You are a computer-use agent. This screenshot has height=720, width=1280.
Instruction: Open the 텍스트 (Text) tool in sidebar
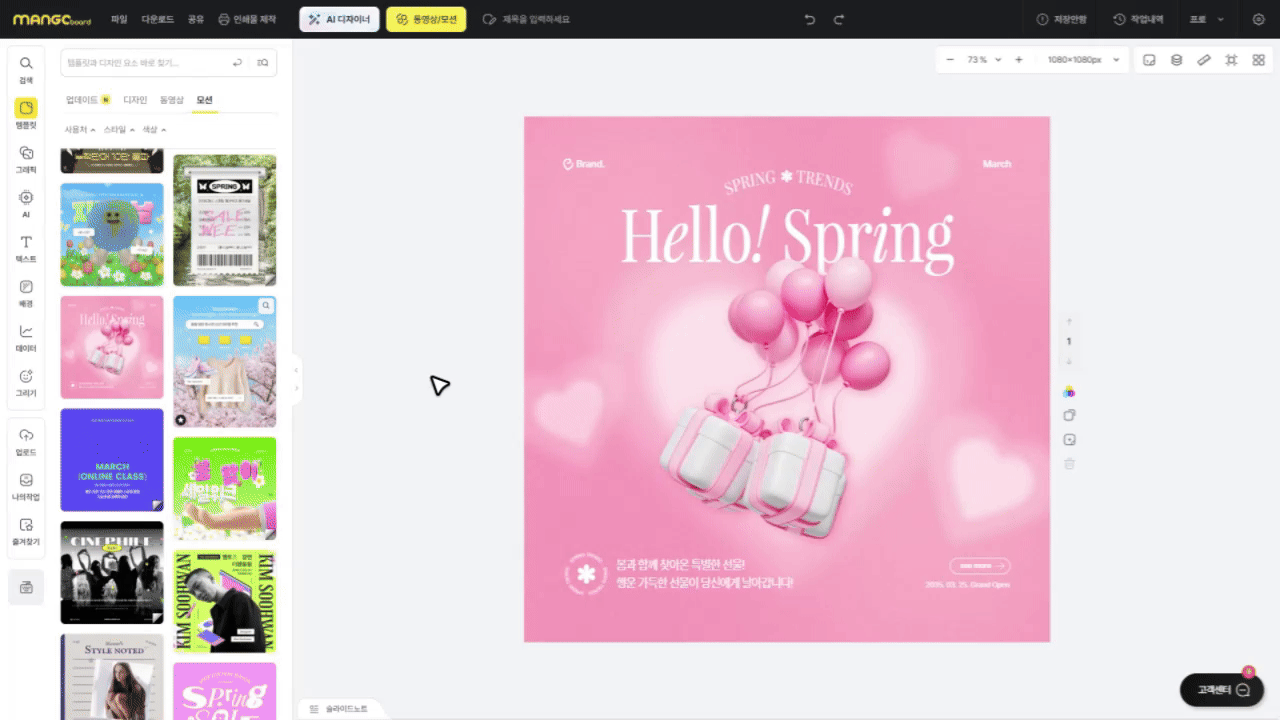coord(26,248)
